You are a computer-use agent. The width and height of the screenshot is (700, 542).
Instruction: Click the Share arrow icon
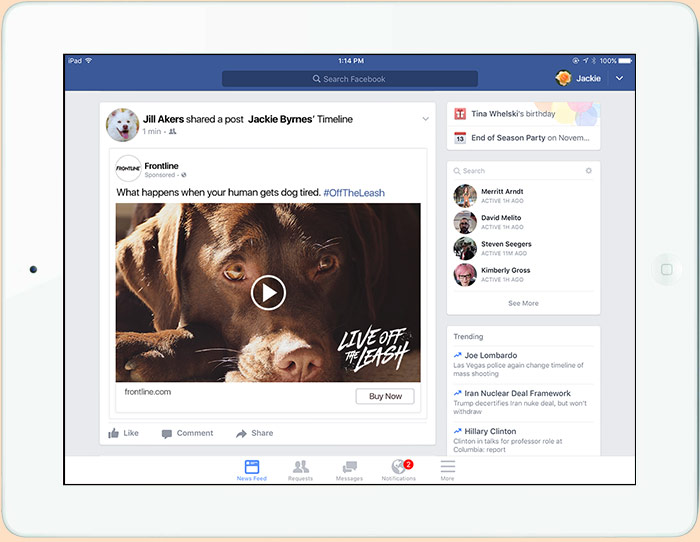(241, 433)
